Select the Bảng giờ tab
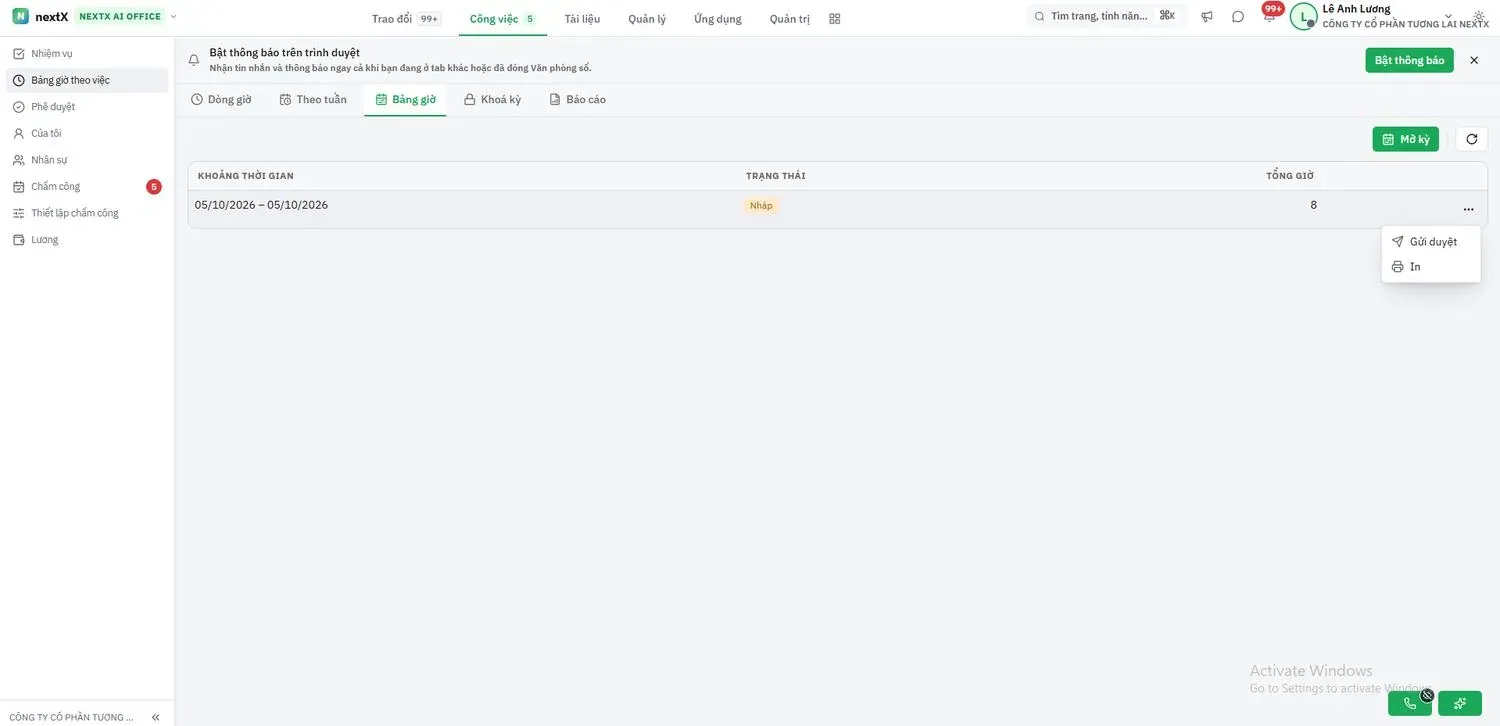 [x=405, y=100]
